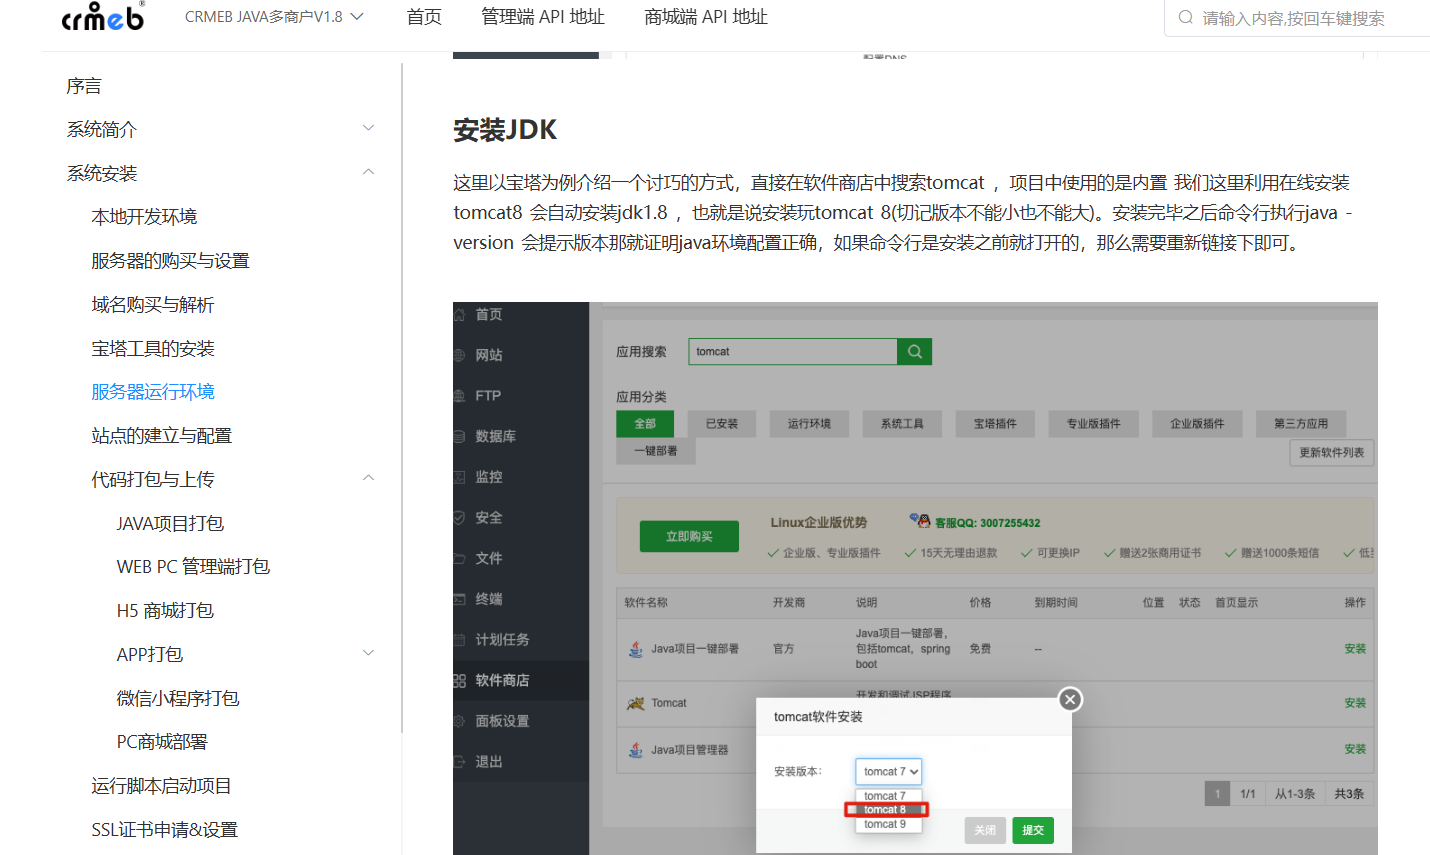
Task: Open 管理端 API 地址 menu item
Action: click(543, 17)
